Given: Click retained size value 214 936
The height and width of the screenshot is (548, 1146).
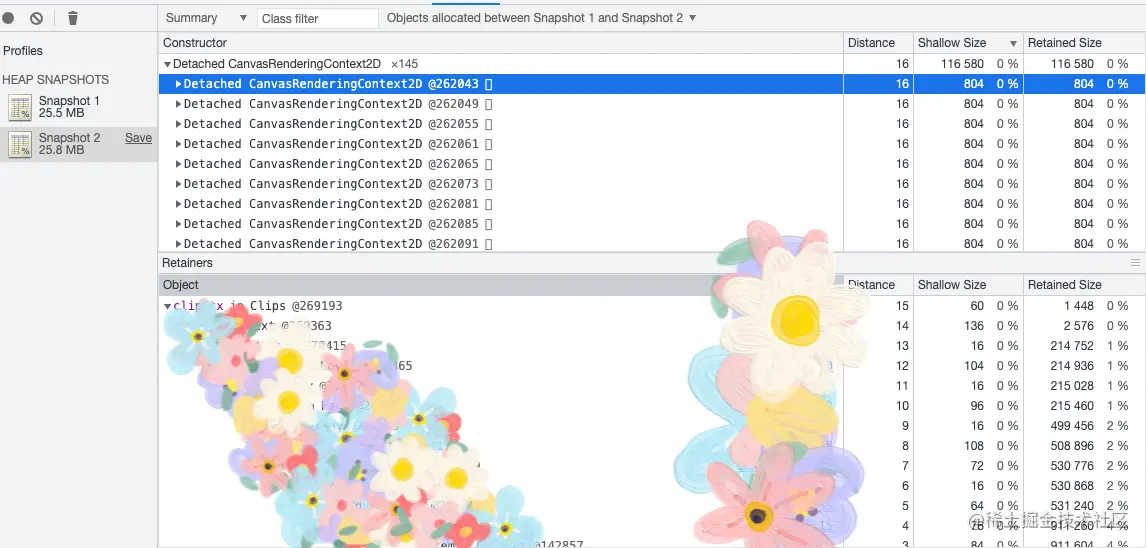Looking at the screenshot, I should pyautogui.click(x=1071, y=365).
